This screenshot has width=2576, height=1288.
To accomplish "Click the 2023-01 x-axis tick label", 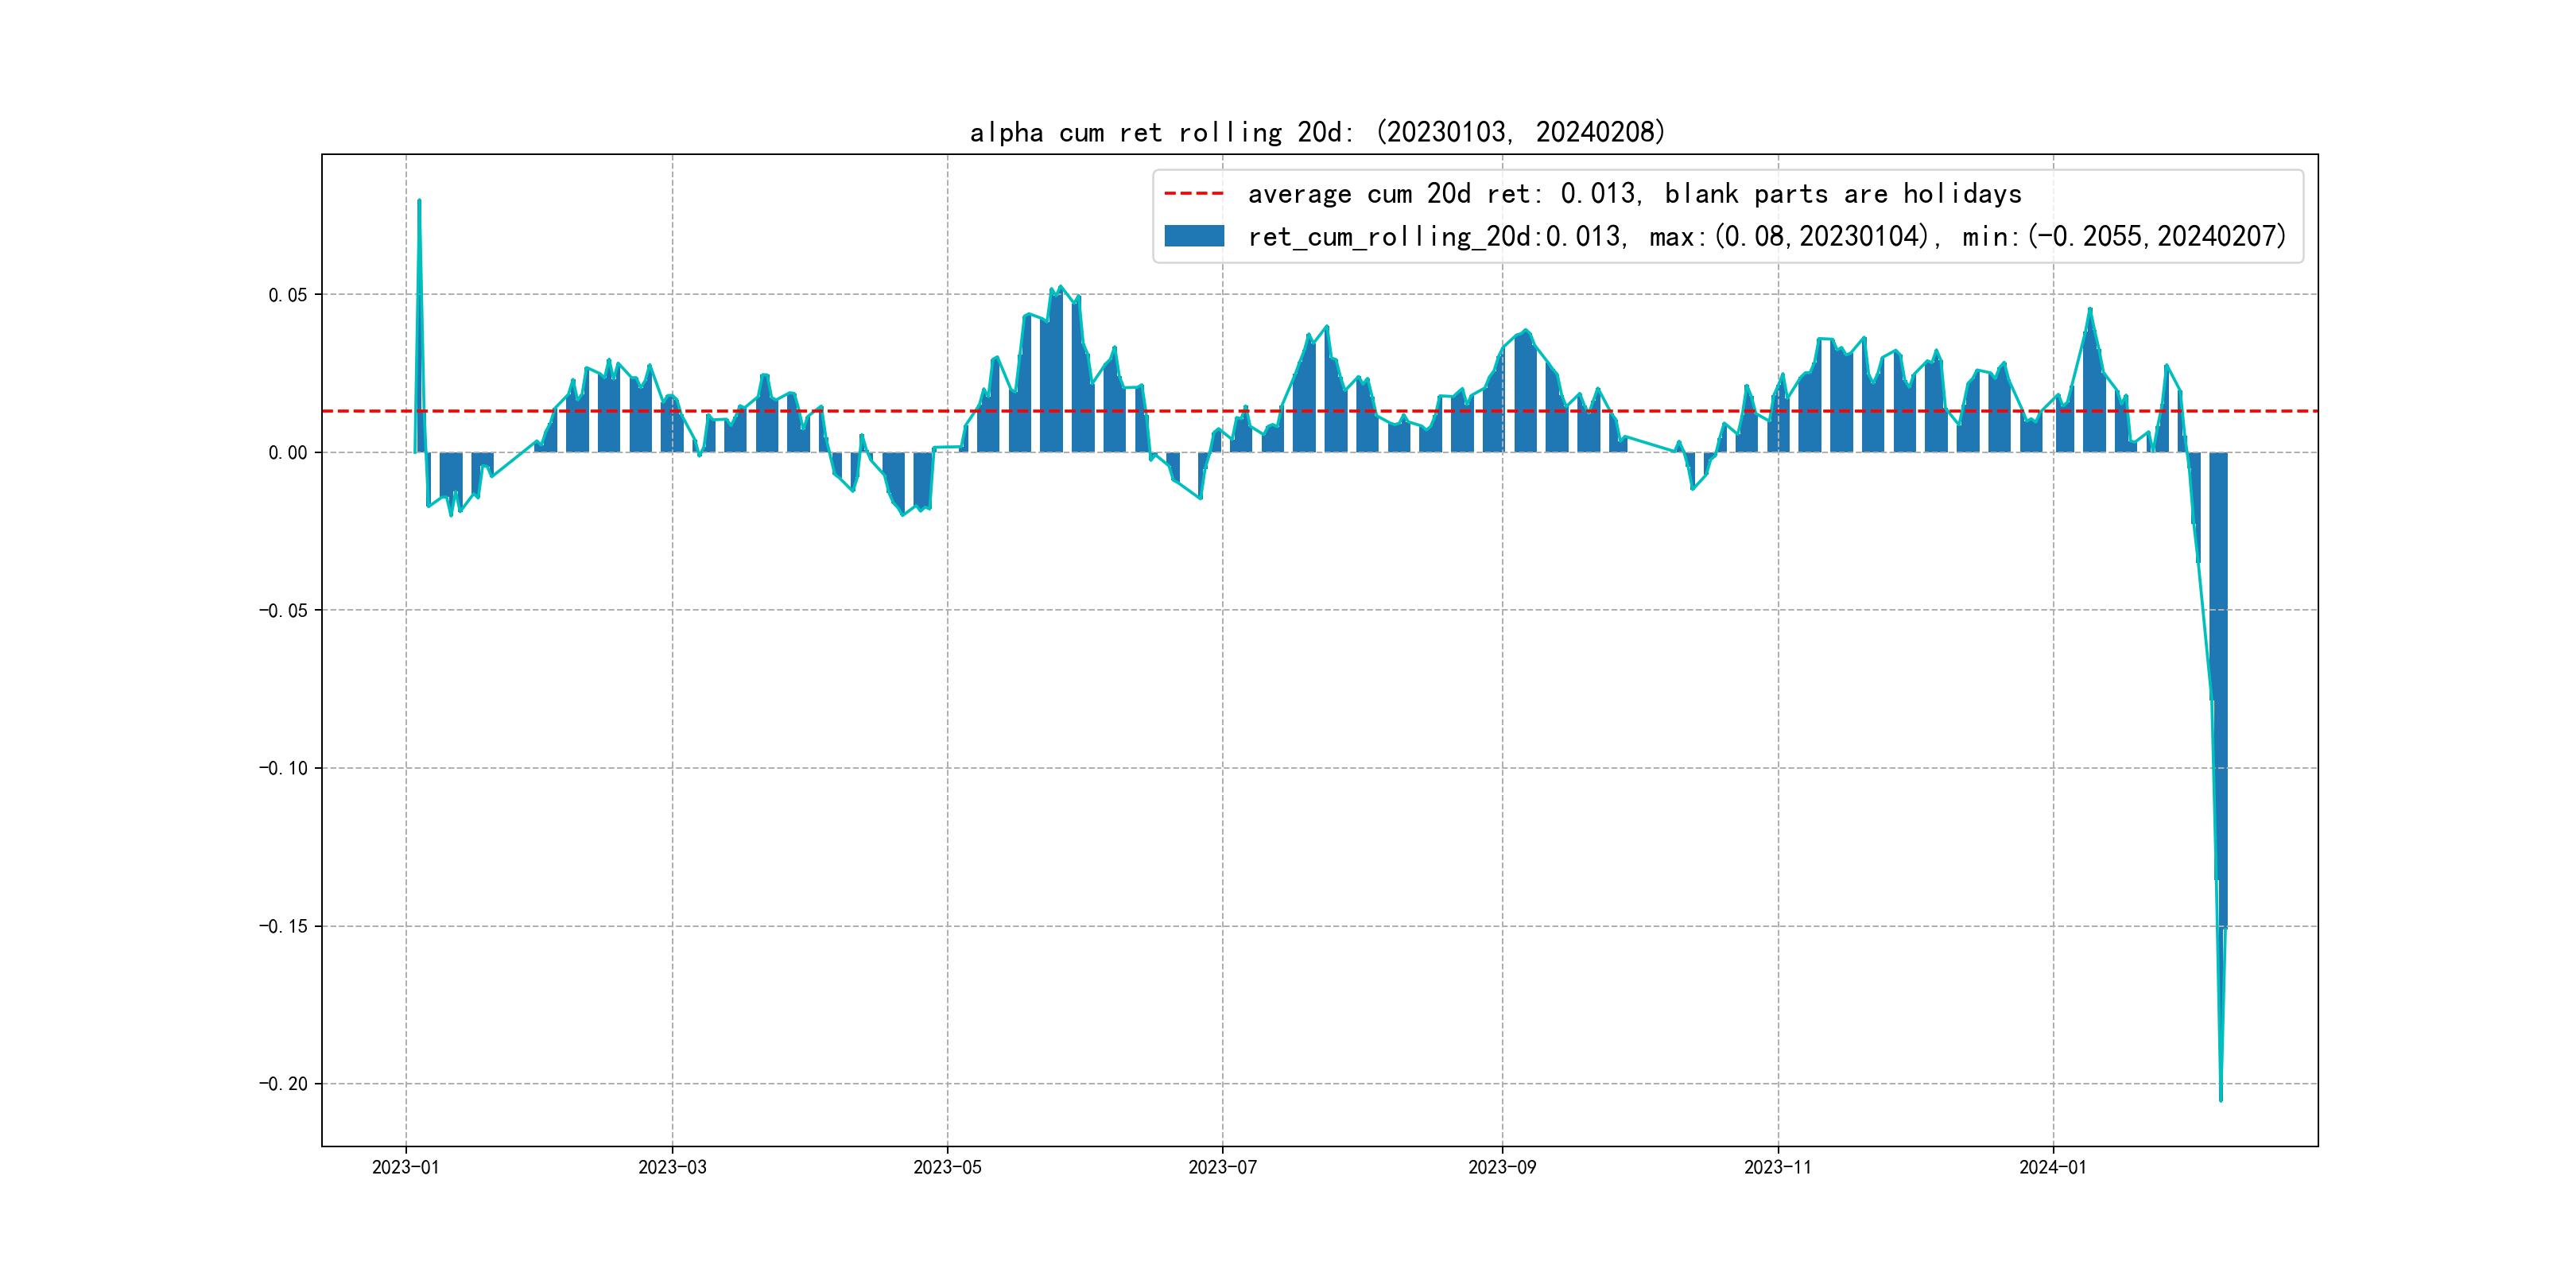I will (x=405, y=1167).
